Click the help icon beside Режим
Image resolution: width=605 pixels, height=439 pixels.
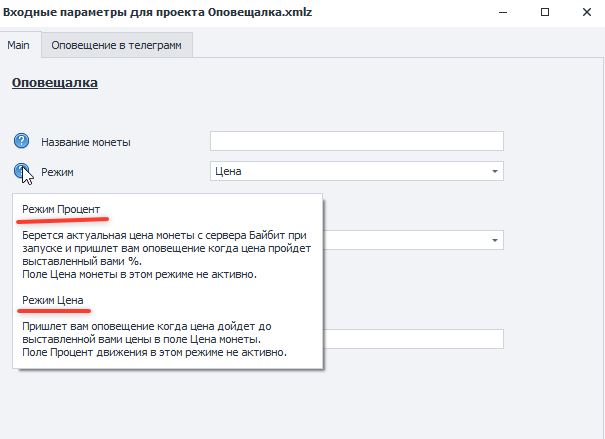(x=23, y=171)
